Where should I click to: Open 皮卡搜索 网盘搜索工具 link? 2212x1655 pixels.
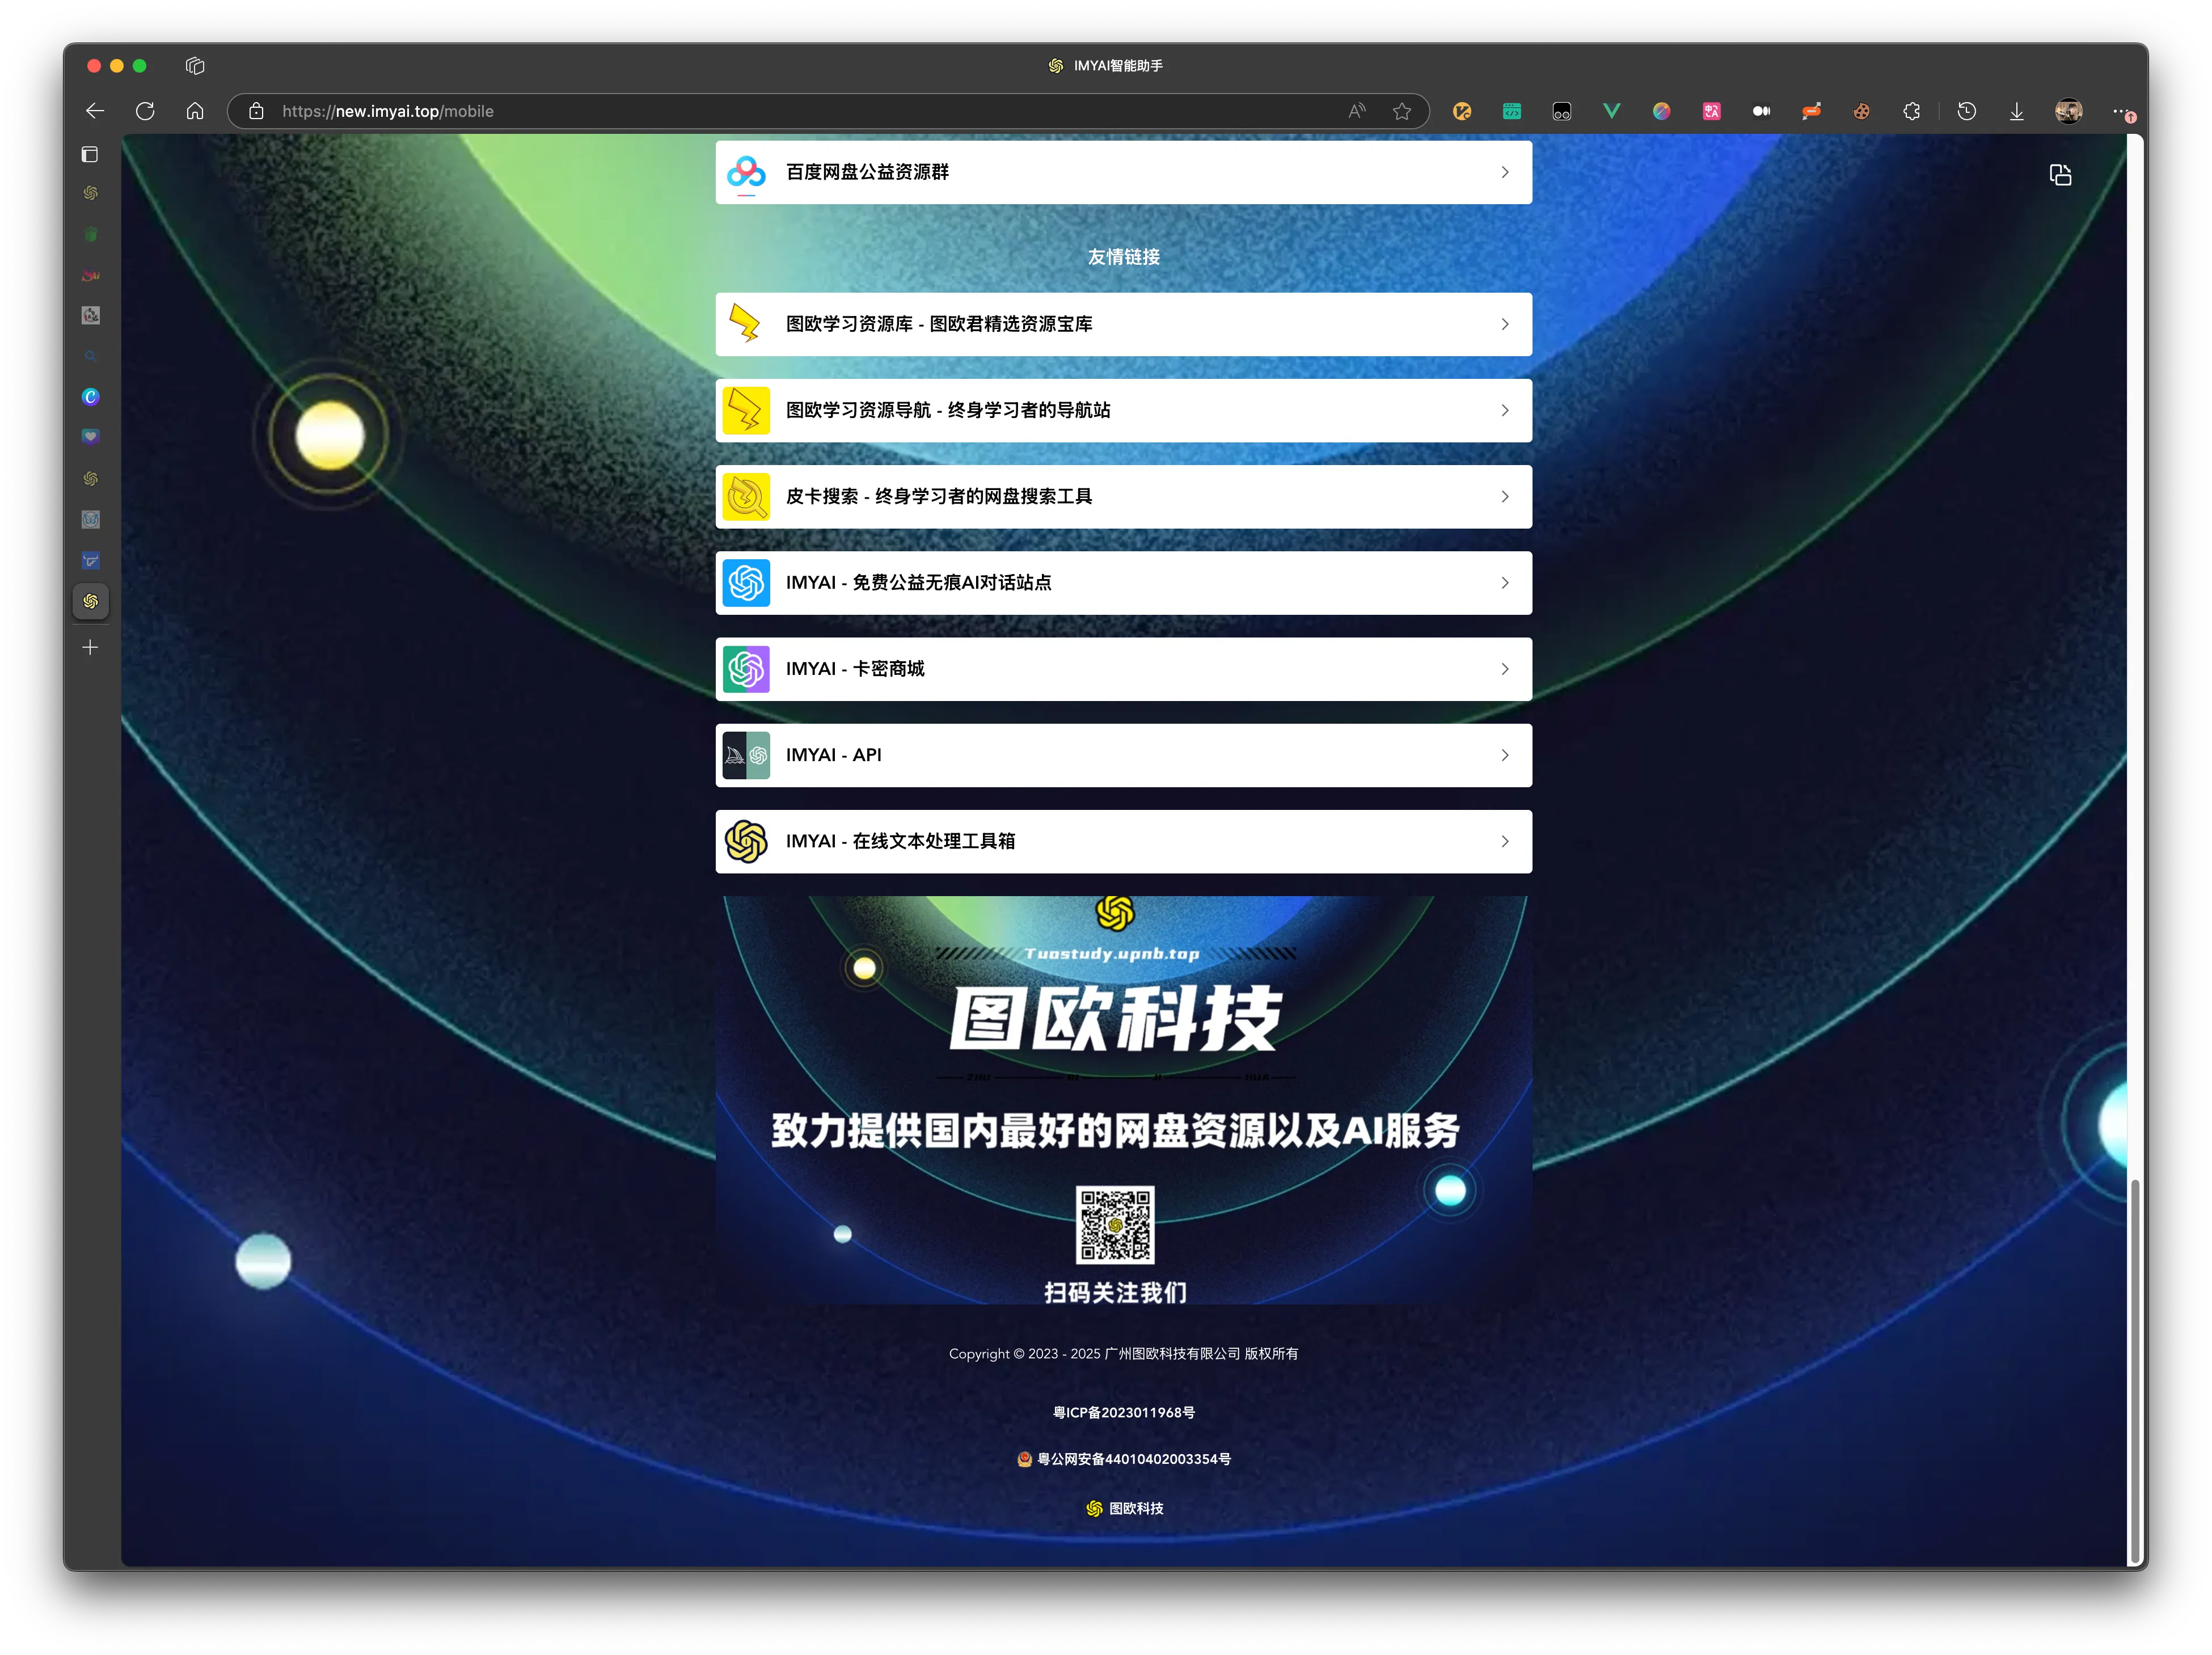pos(1123,496)
